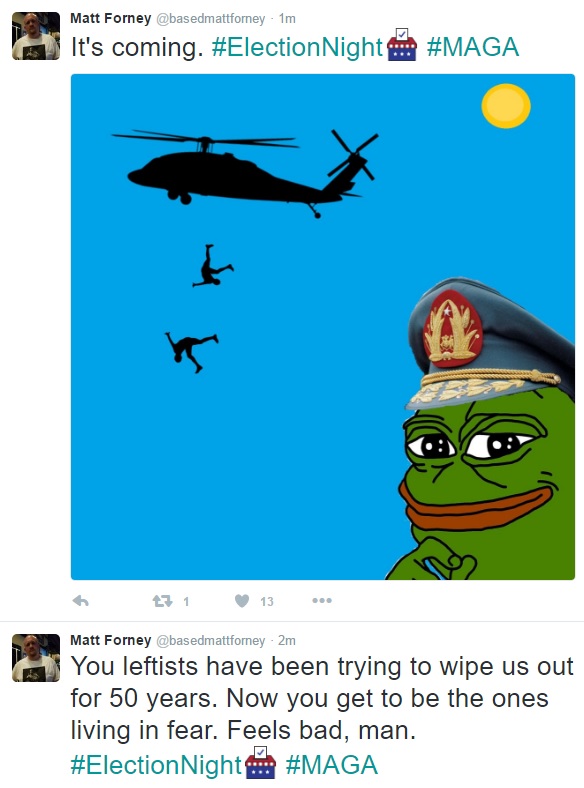Click the @basedmattforney handle in the first tweet

[211, 19]
